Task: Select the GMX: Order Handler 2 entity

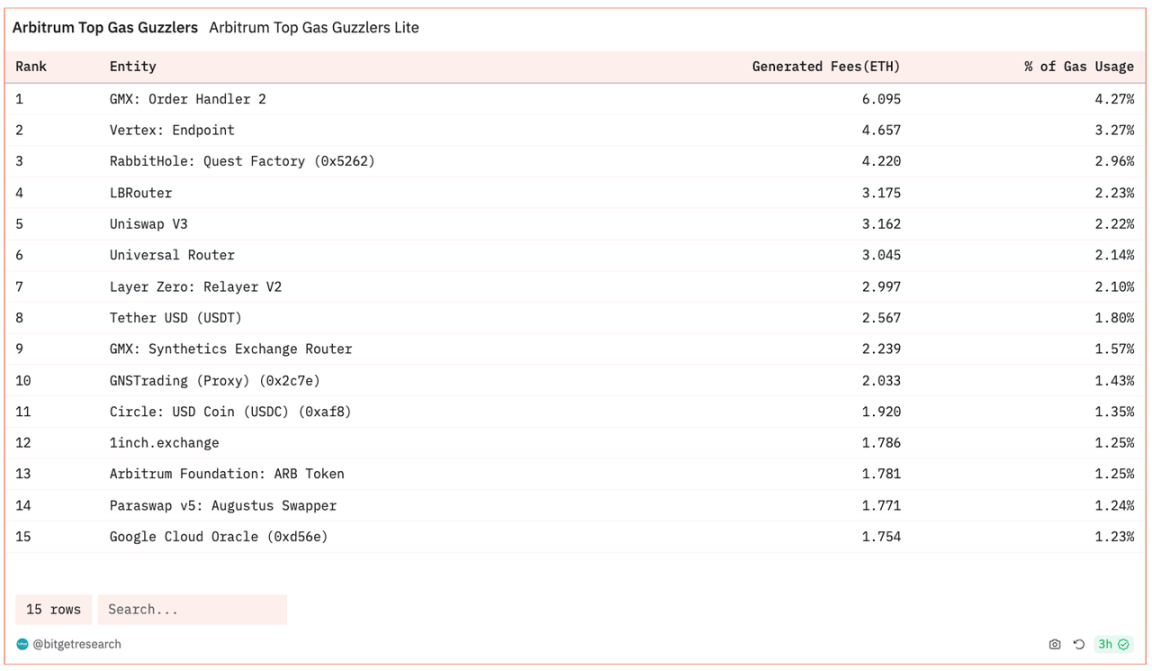Action: coord(188,99)
